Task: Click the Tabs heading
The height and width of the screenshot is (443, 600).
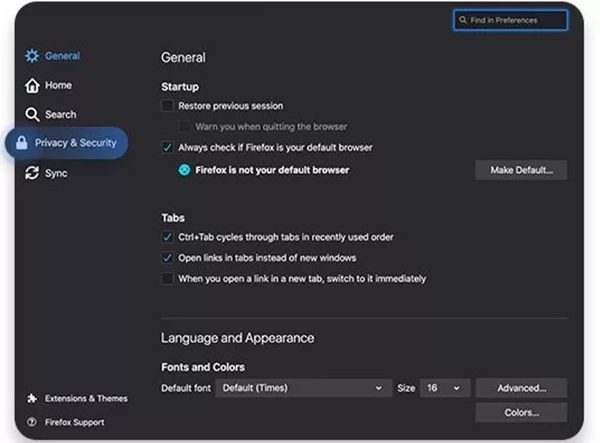Action: [x=173, y=218]
